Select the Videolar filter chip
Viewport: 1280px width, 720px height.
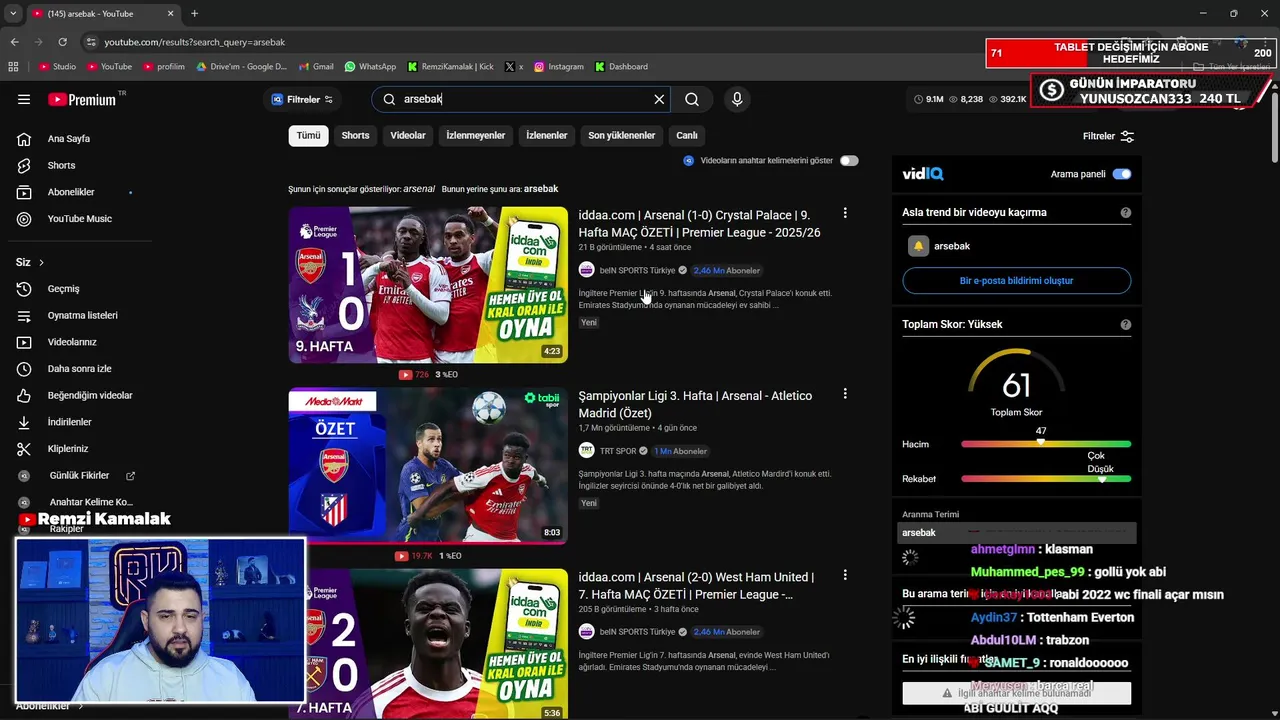click(x=408, y=135)
